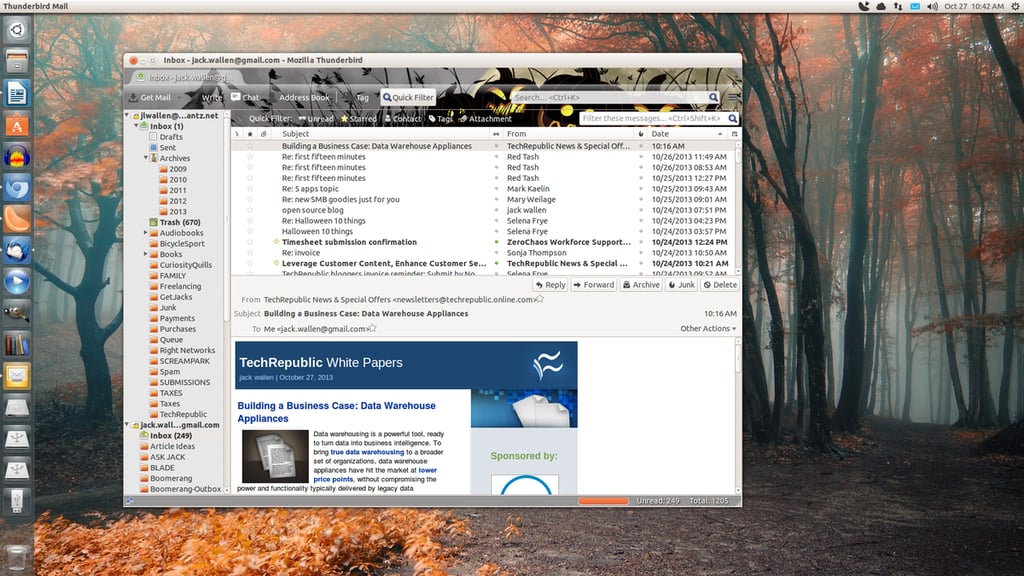Open Ubuntu Dash home in the launcher
1024x576 pixels.
(x=17, y=30)
